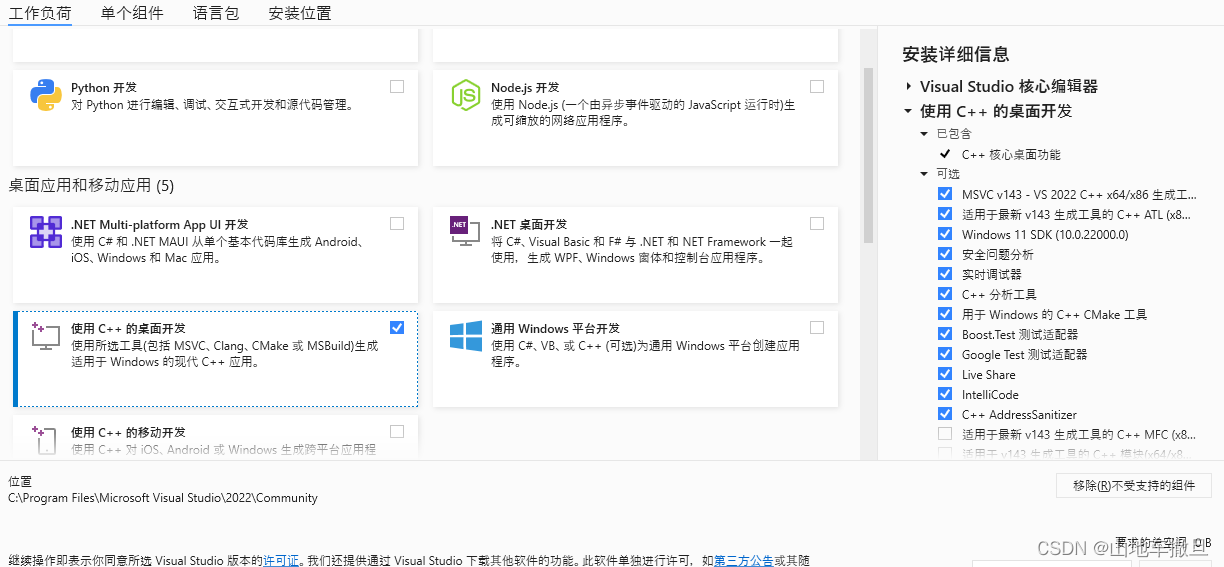This screenshot has height=567, width=1224.
Task: Click the Python development workload icon
Action: point(46,95)
